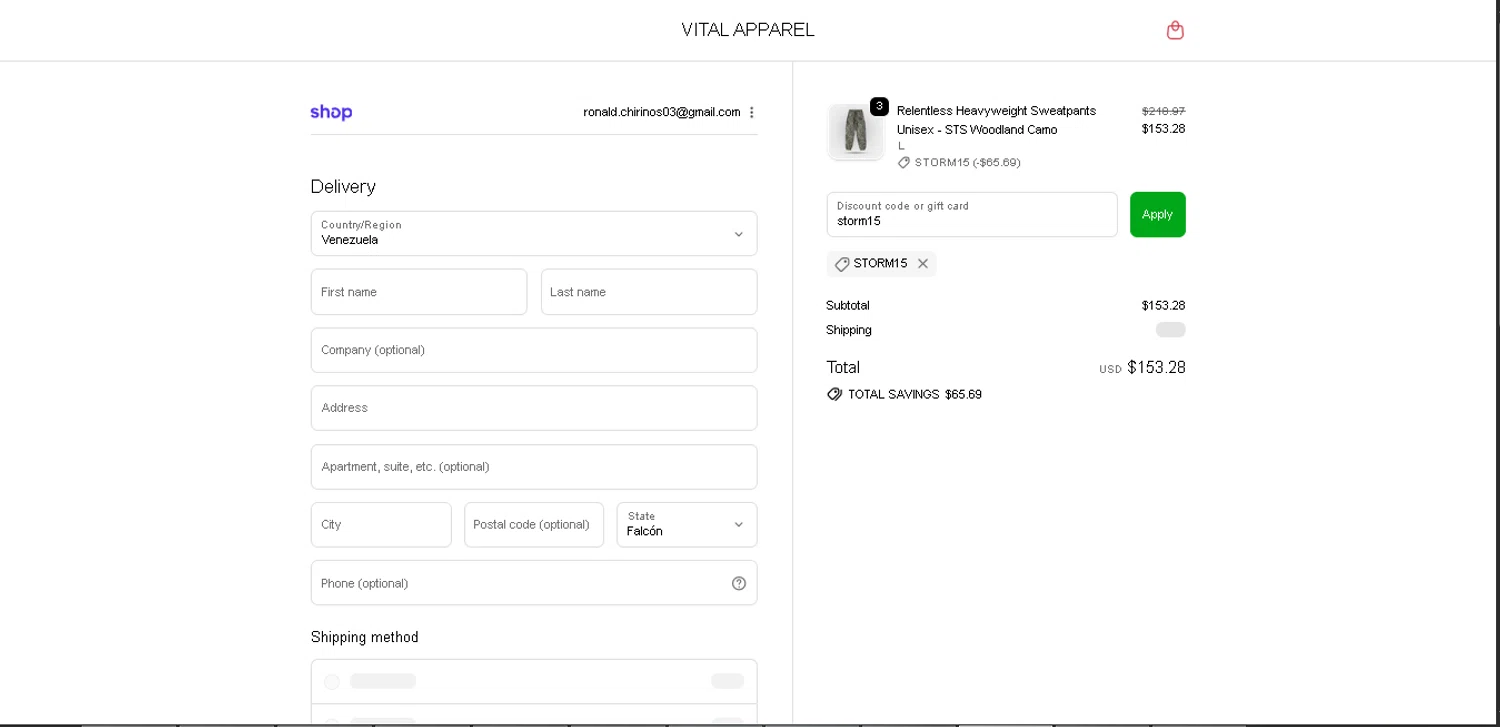Click the First name field
Image resolution: width=1500 pixels, height=727 pixels.
(419, 292)
